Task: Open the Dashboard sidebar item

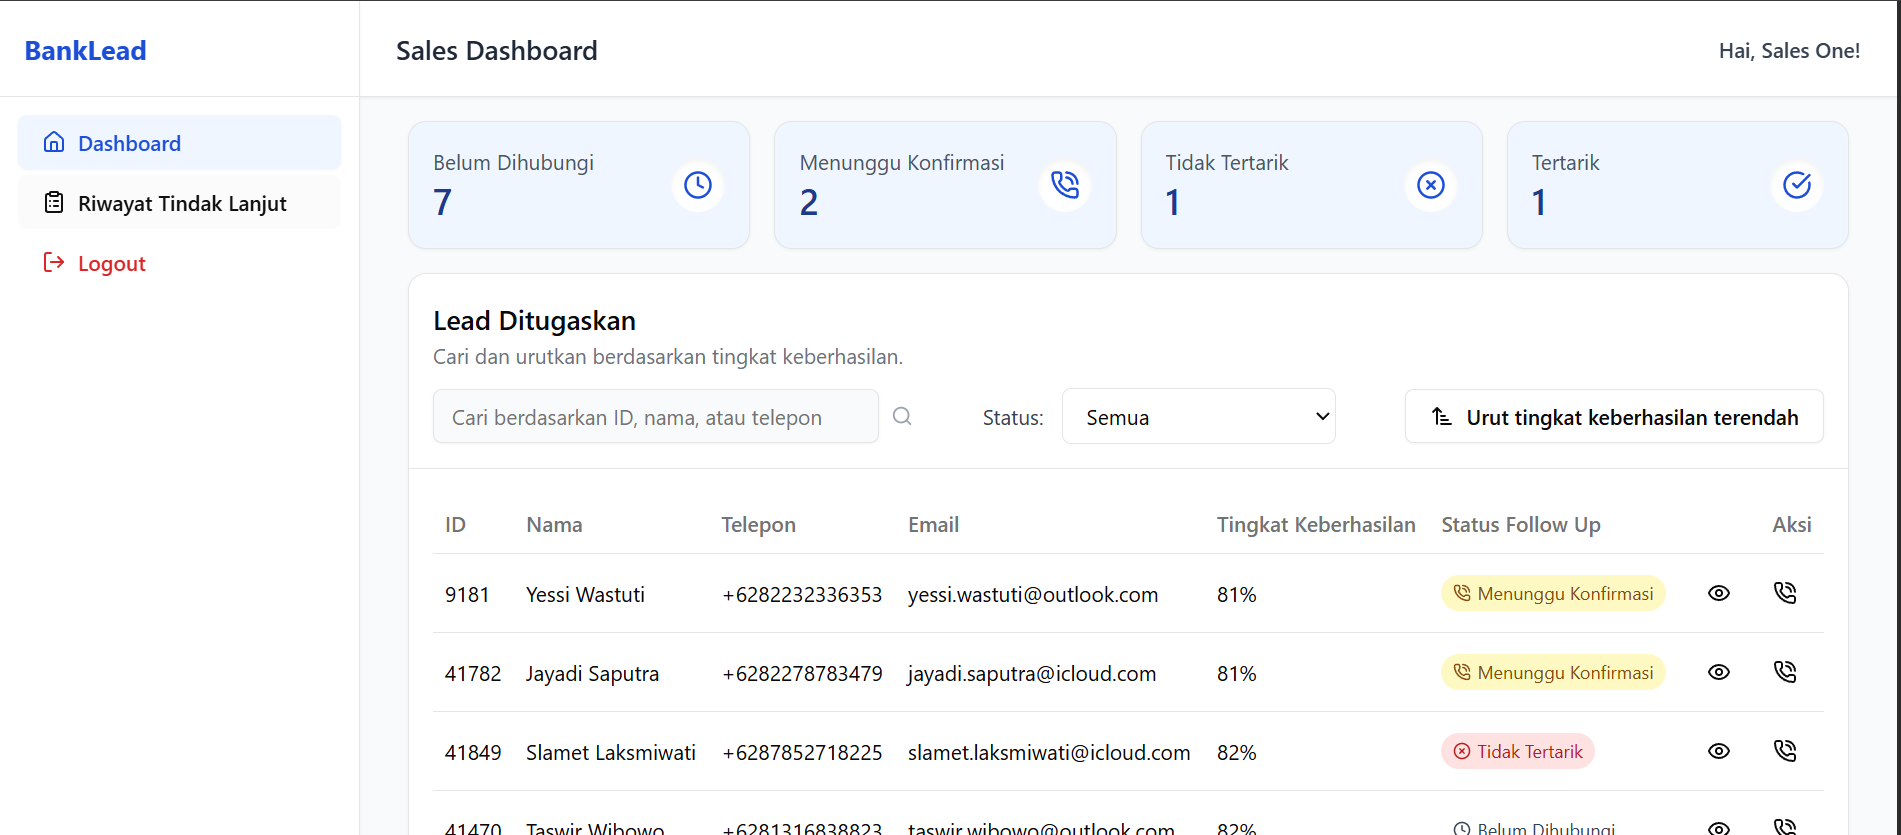Action: coord(179,143)
